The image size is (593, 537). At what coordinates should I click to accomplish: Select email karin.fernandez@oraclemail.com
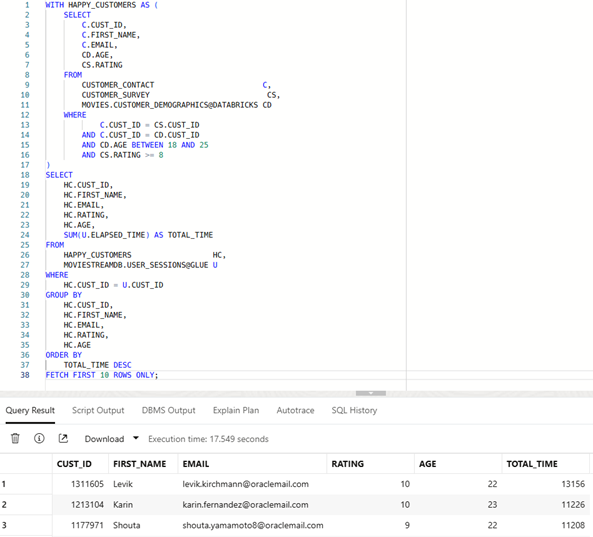tap(245, 505)
